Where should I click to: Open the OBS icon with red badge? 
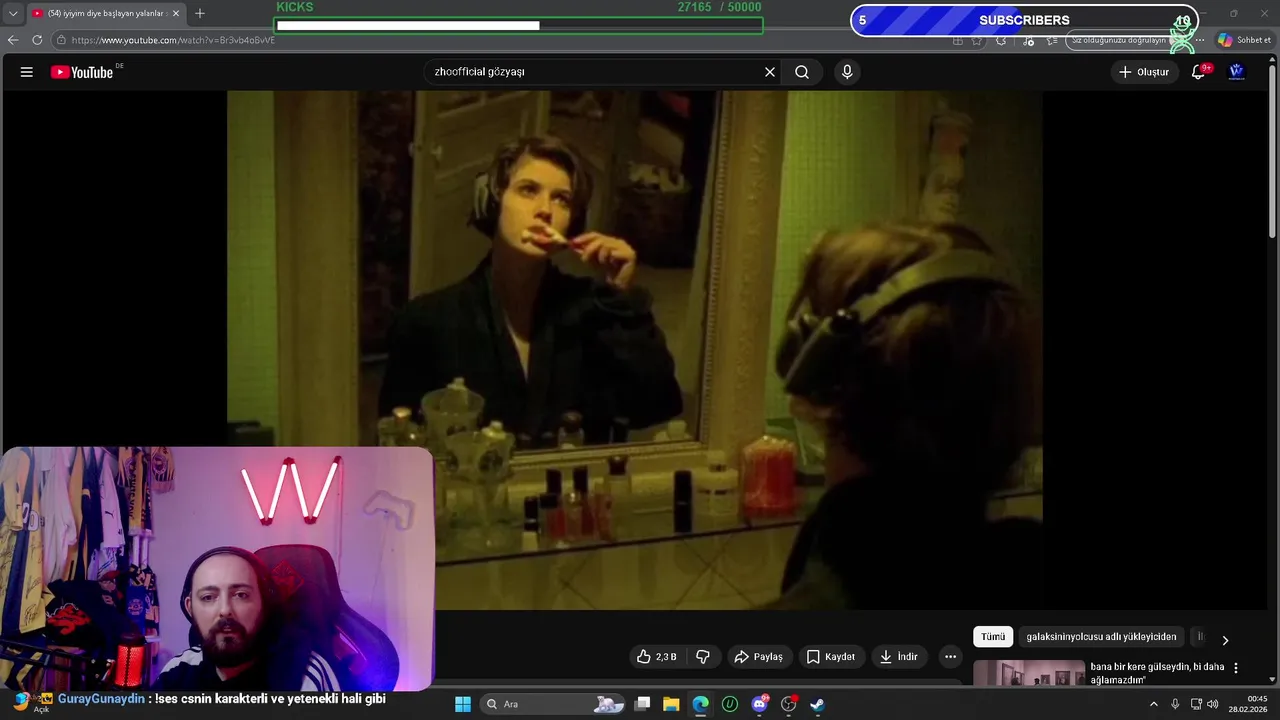click(x=789, y=704)
